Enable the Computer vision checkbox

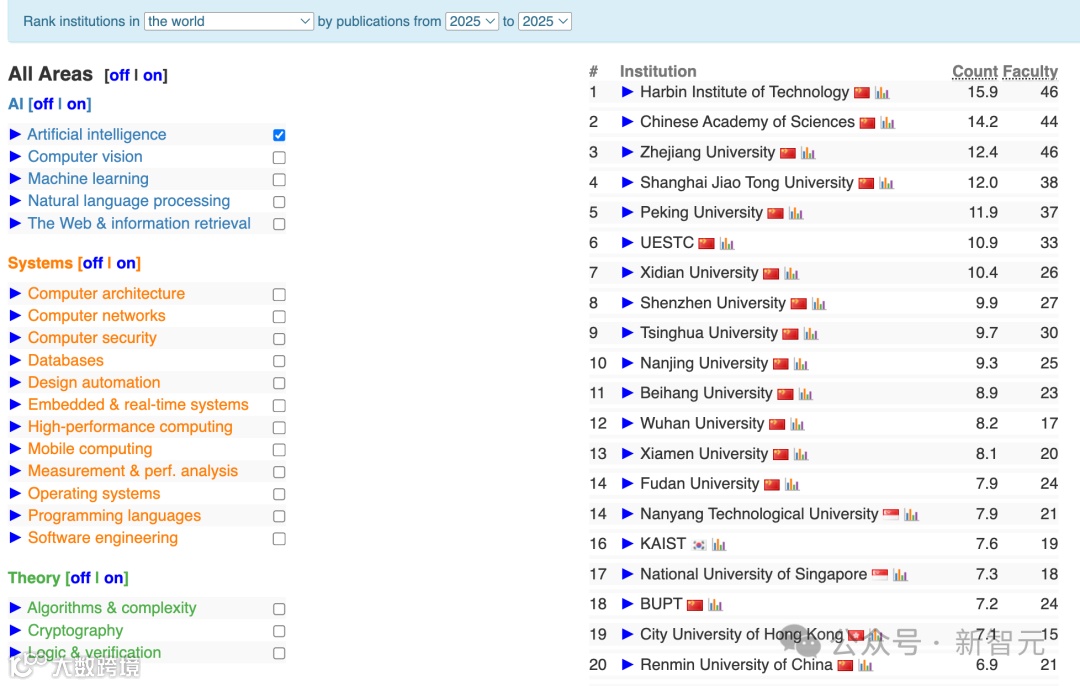coord(279,158)
